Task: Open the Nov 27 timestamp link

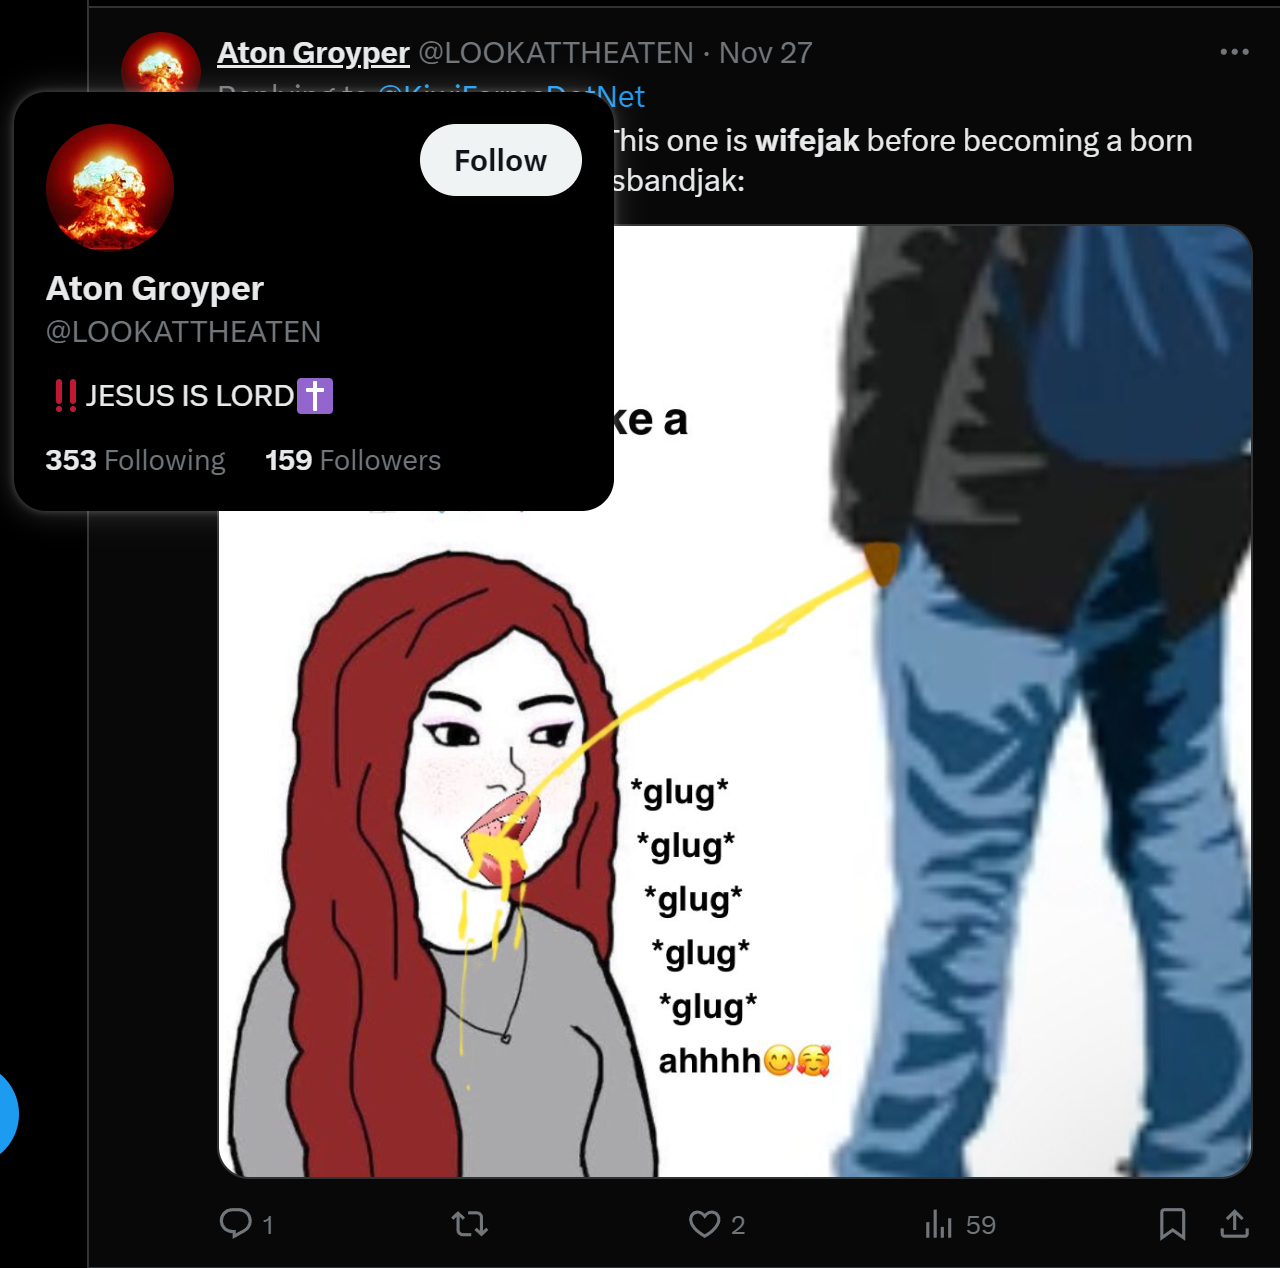Action: pyautogui.click(x=766, y=52)
